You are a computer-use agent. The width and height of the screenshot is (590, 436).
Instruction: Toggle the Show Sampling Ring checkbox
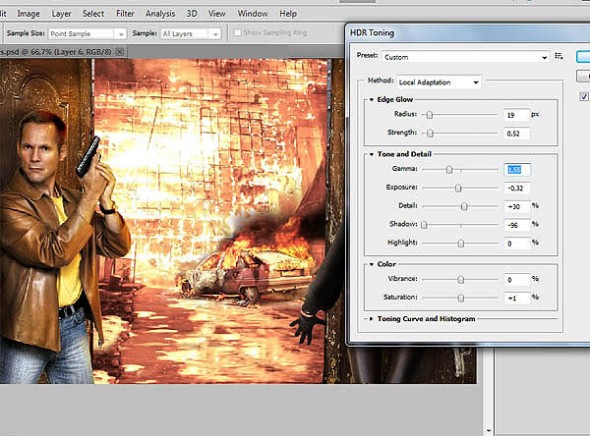(x=237, y=33)
